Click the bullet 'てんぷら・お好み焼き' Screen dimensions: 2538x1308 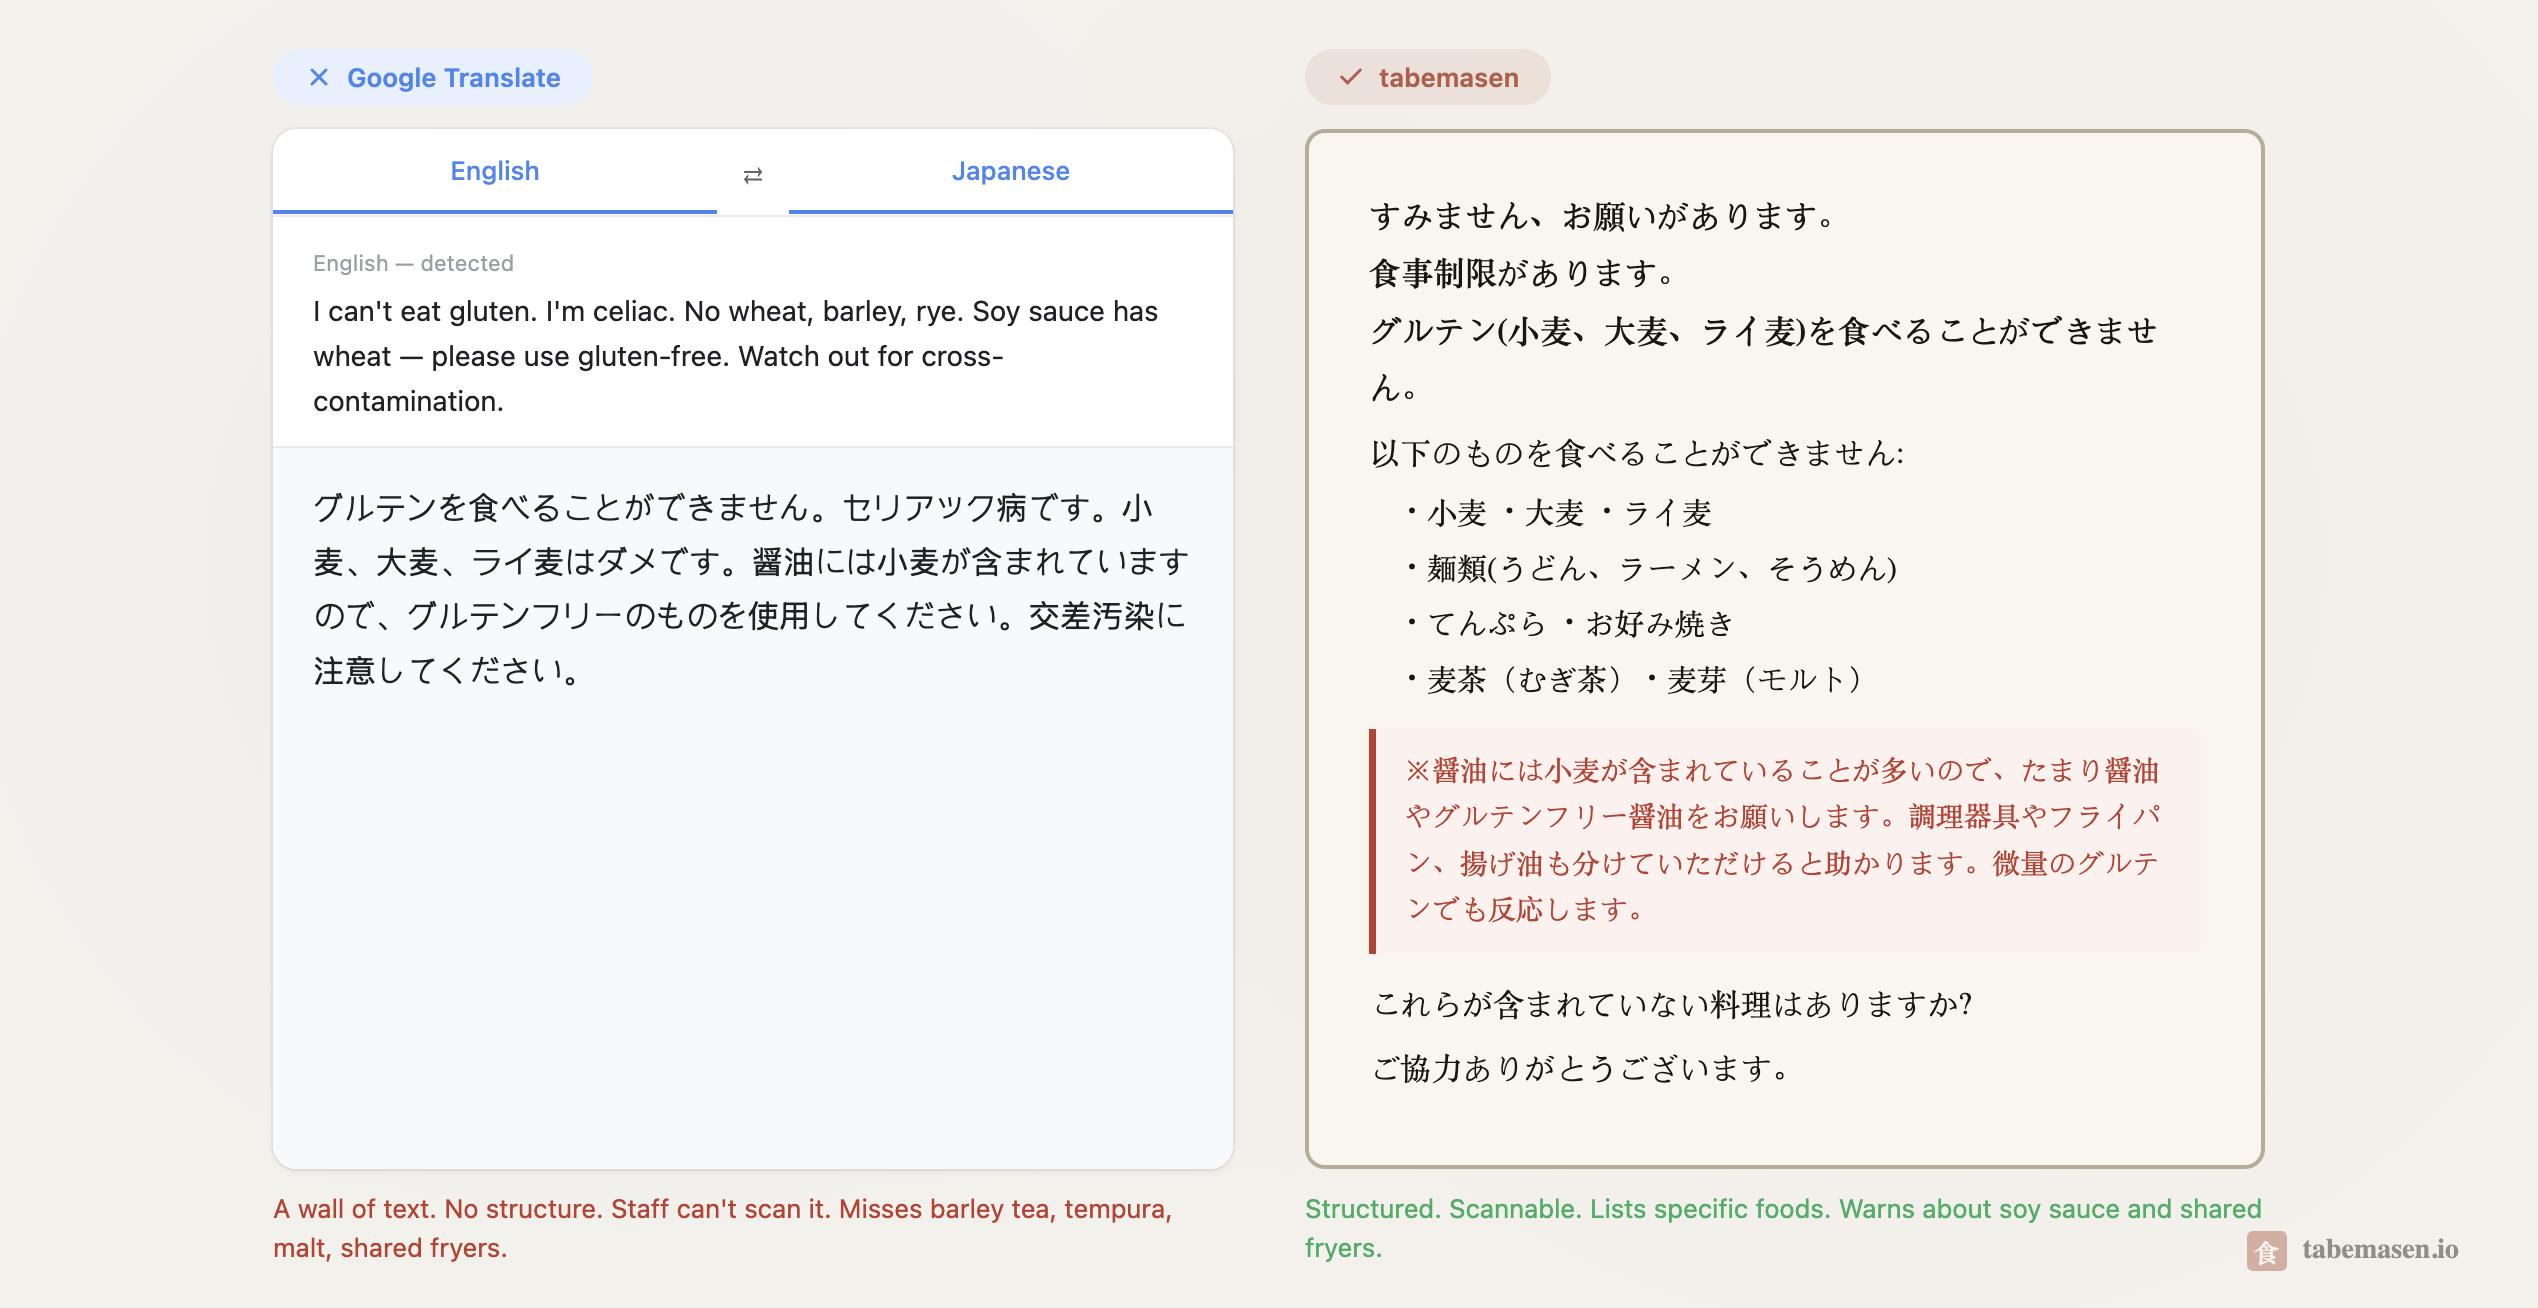click(x=1568, y=624)
